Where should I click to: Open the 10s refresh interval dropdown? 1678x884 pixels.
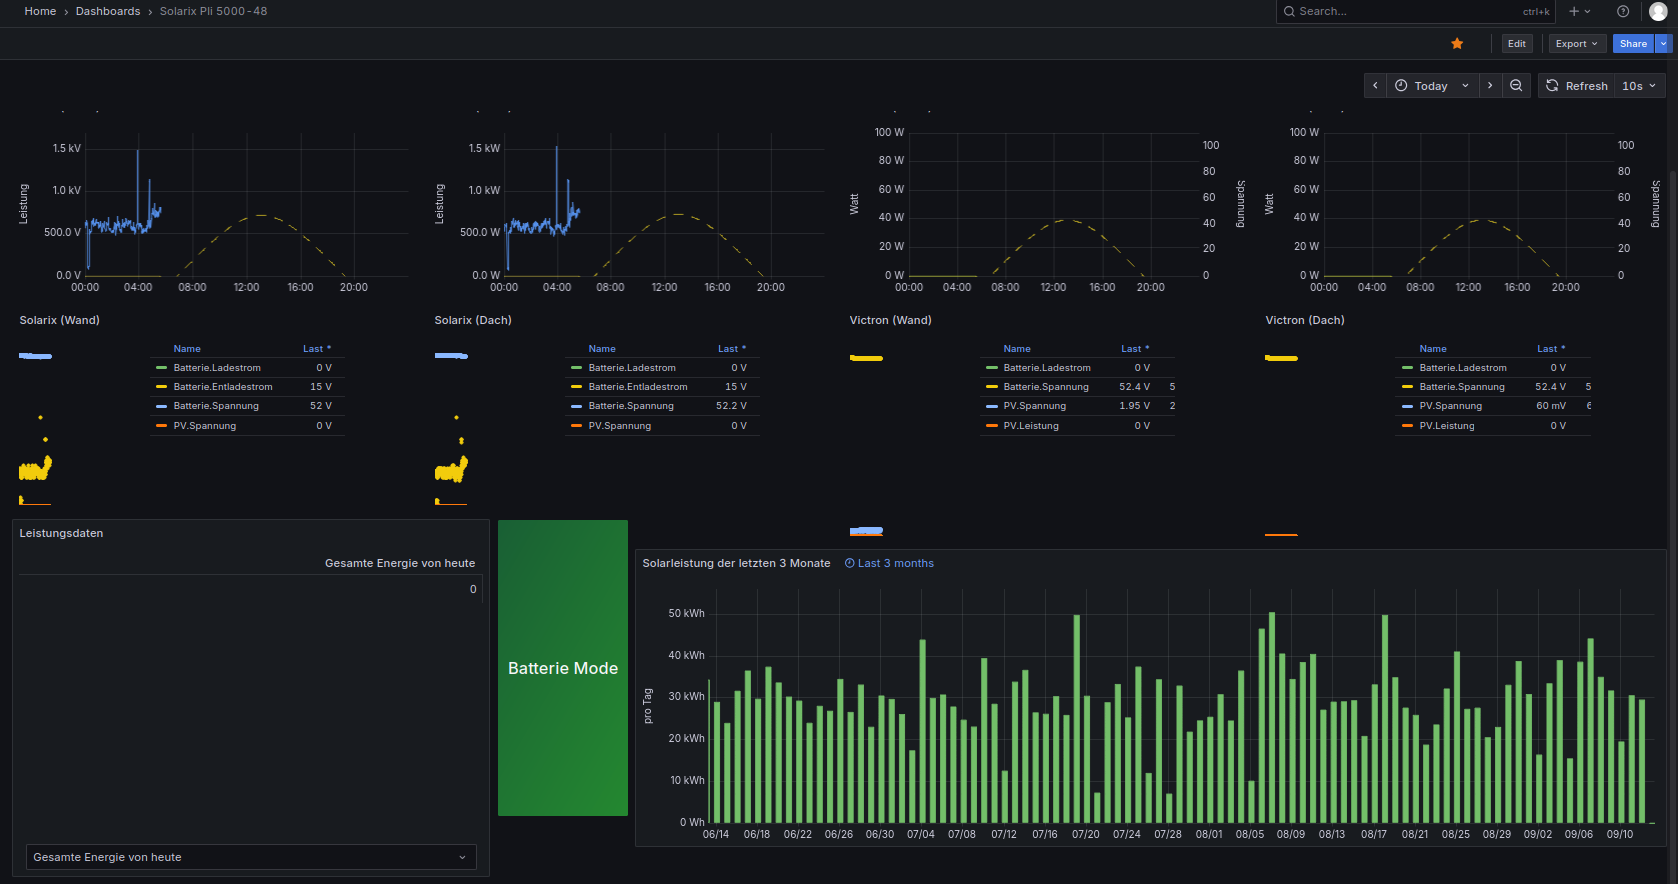[1639, 86]
